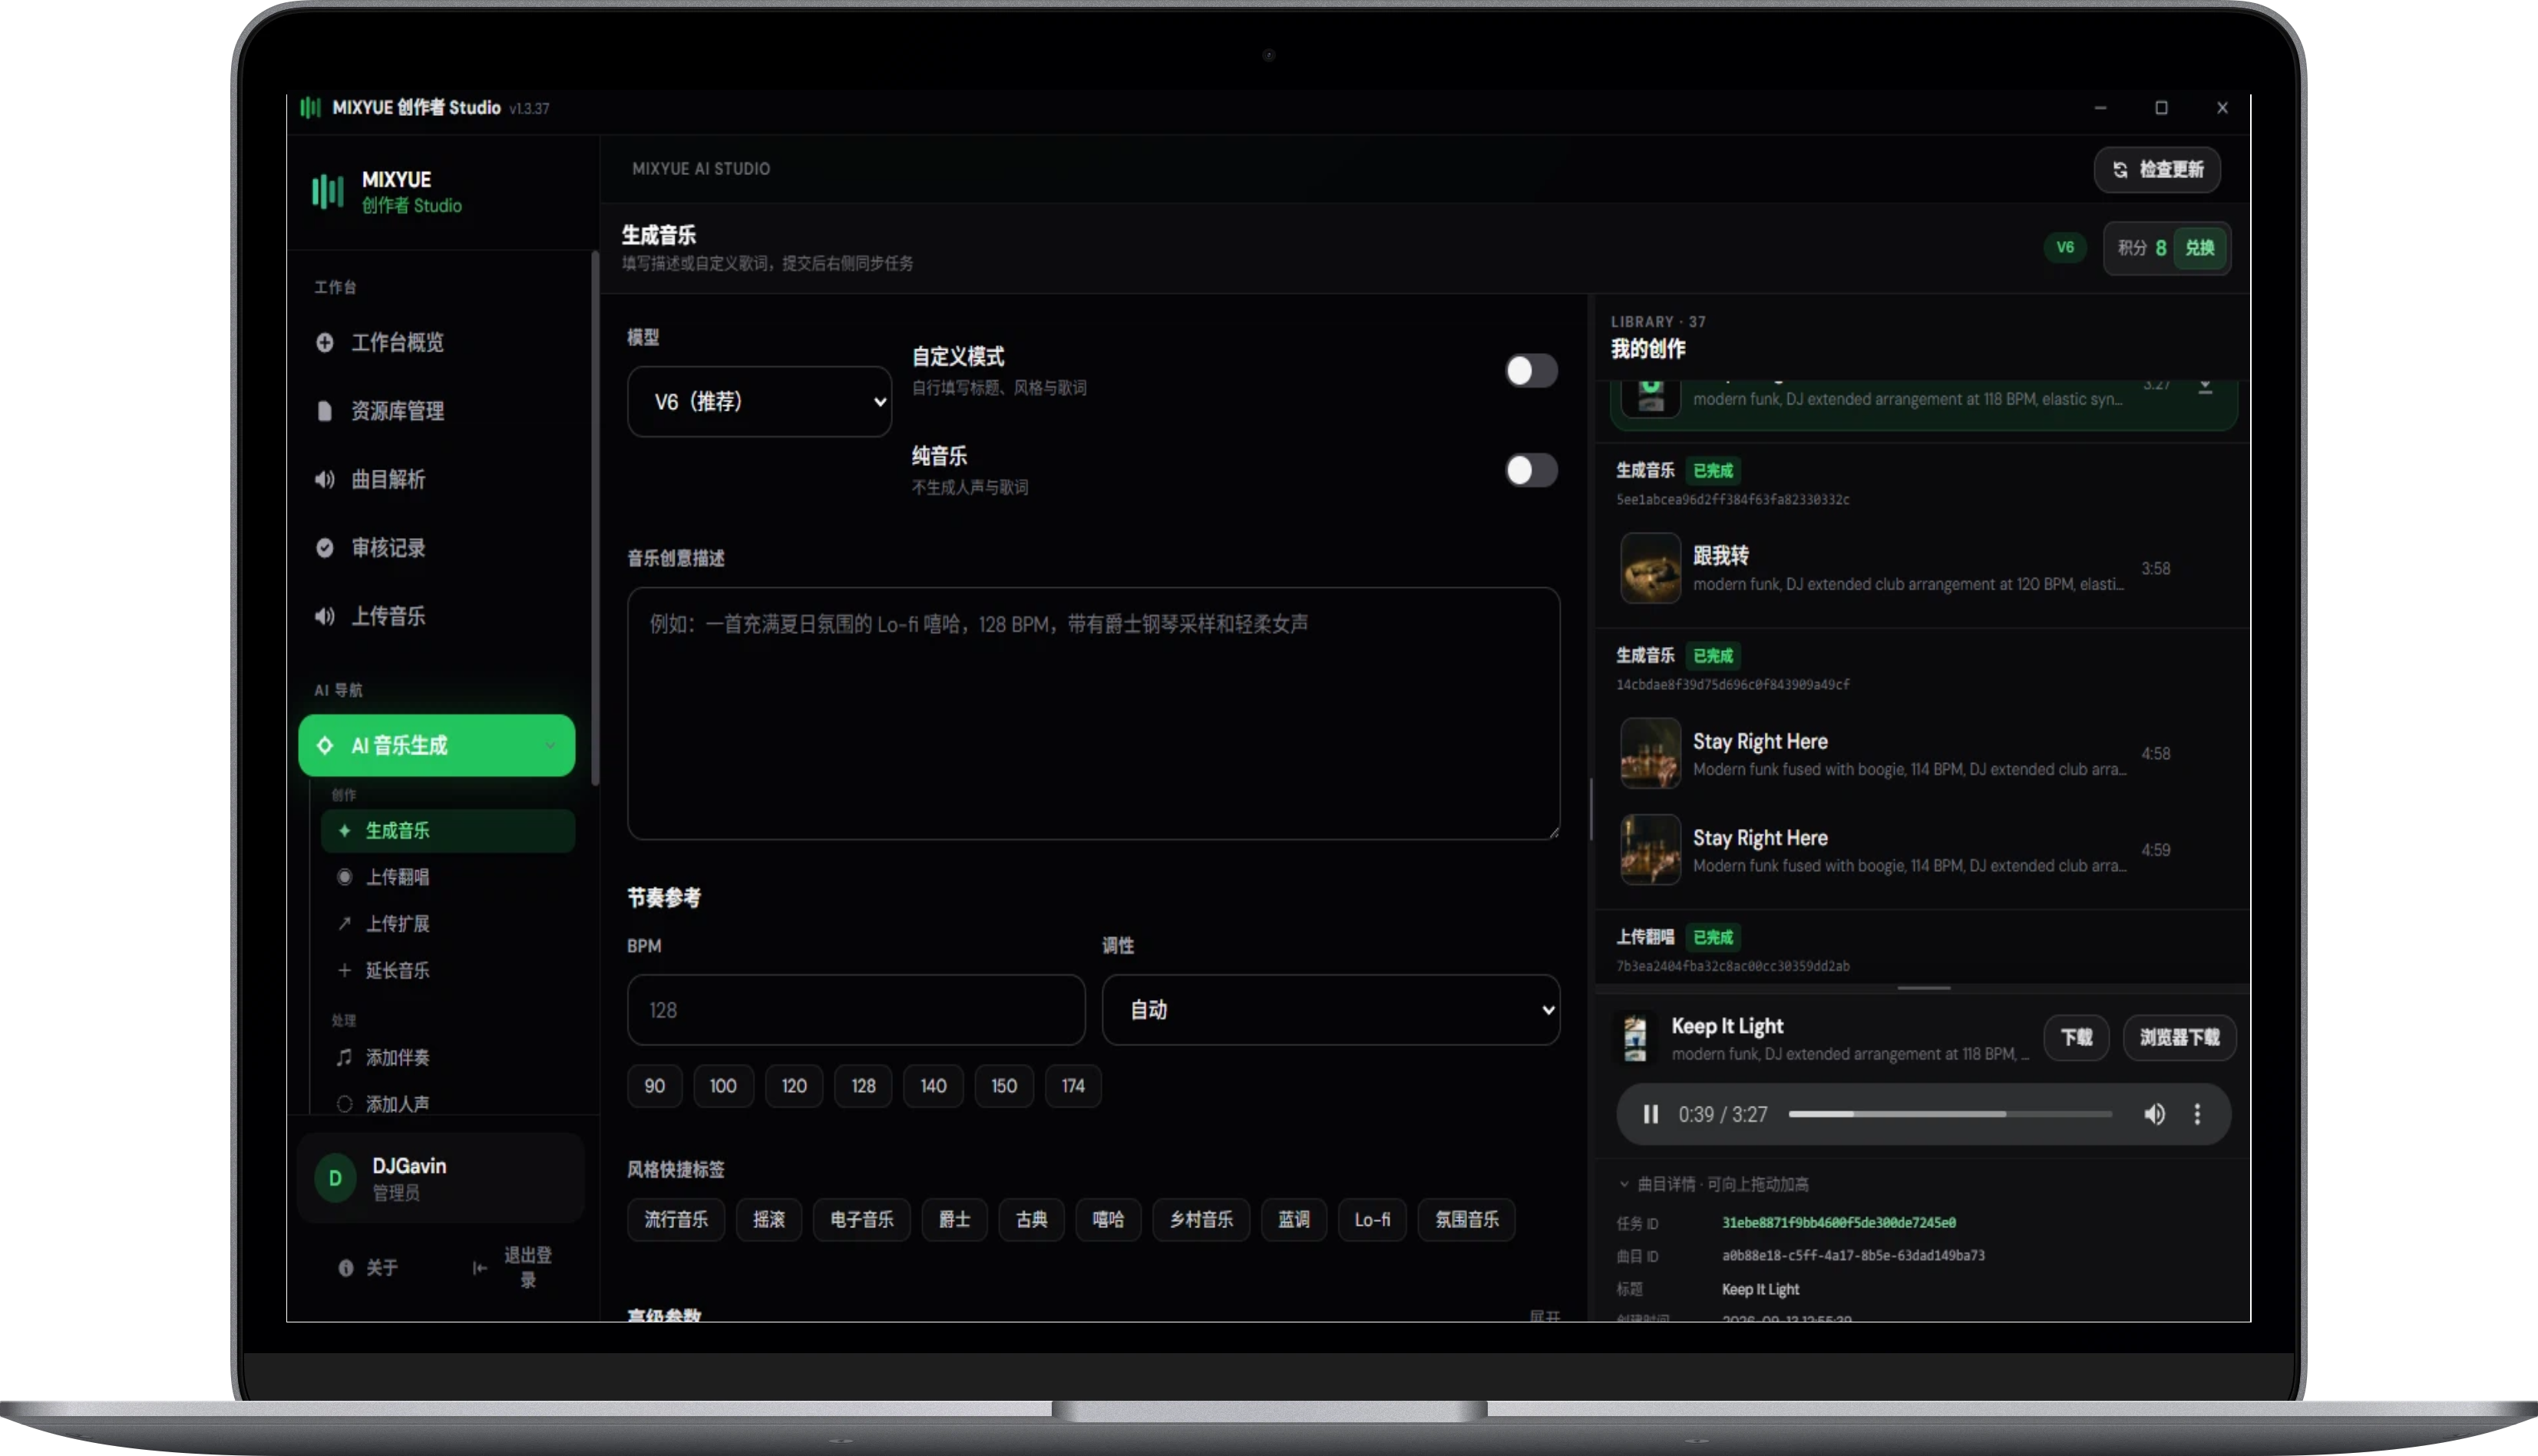
Task: Click 浏览器下载 button
Action: (x=2179, y=1037)
